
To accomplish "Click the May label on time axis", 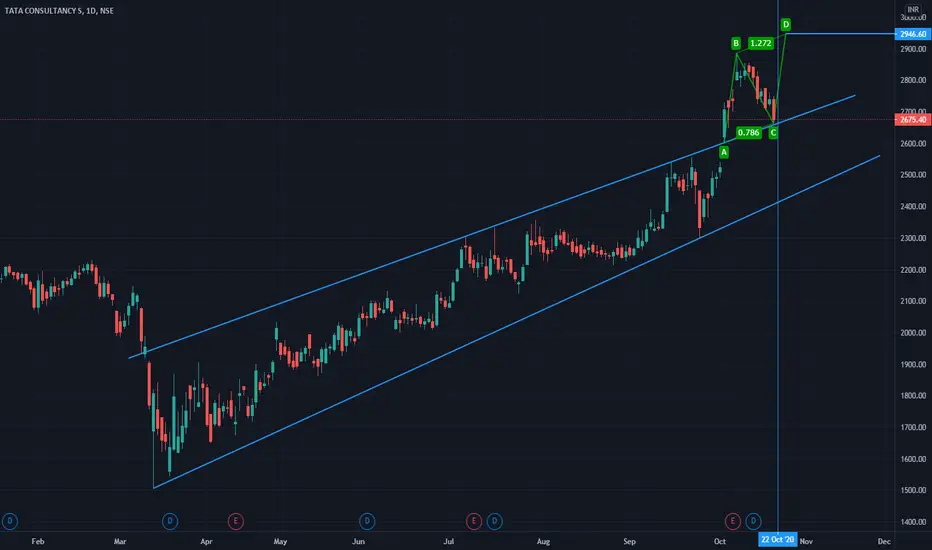I will coord(280,541).
